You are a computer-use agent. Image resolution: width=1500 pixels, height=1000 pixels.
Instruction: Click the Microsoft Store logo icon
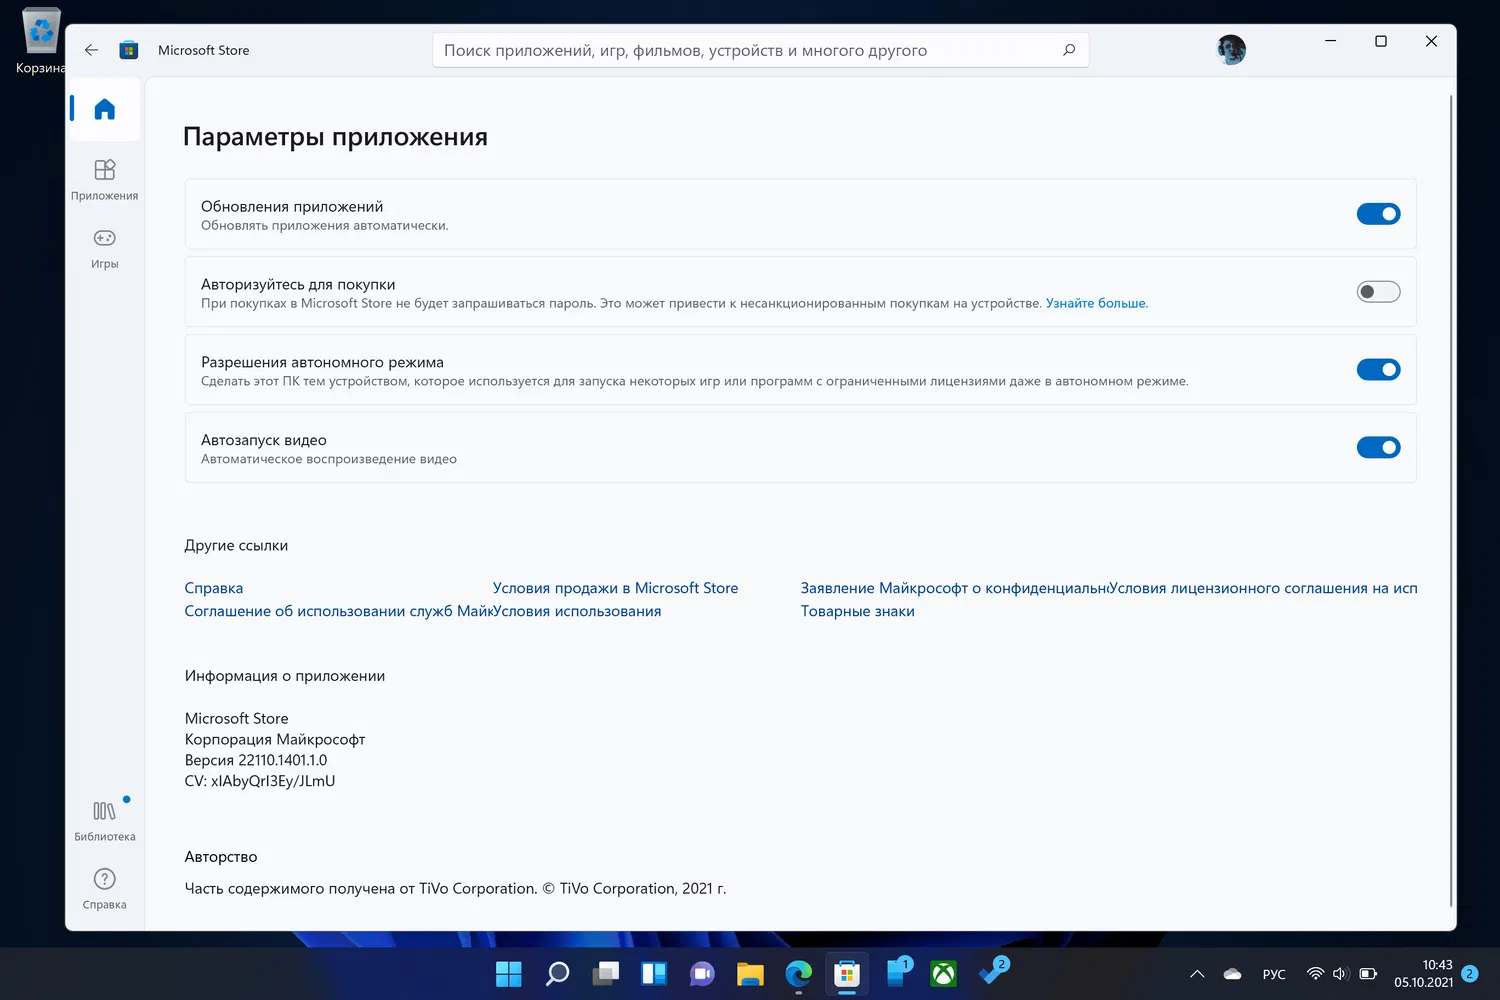pyautogui.click(x=129, y=50)
